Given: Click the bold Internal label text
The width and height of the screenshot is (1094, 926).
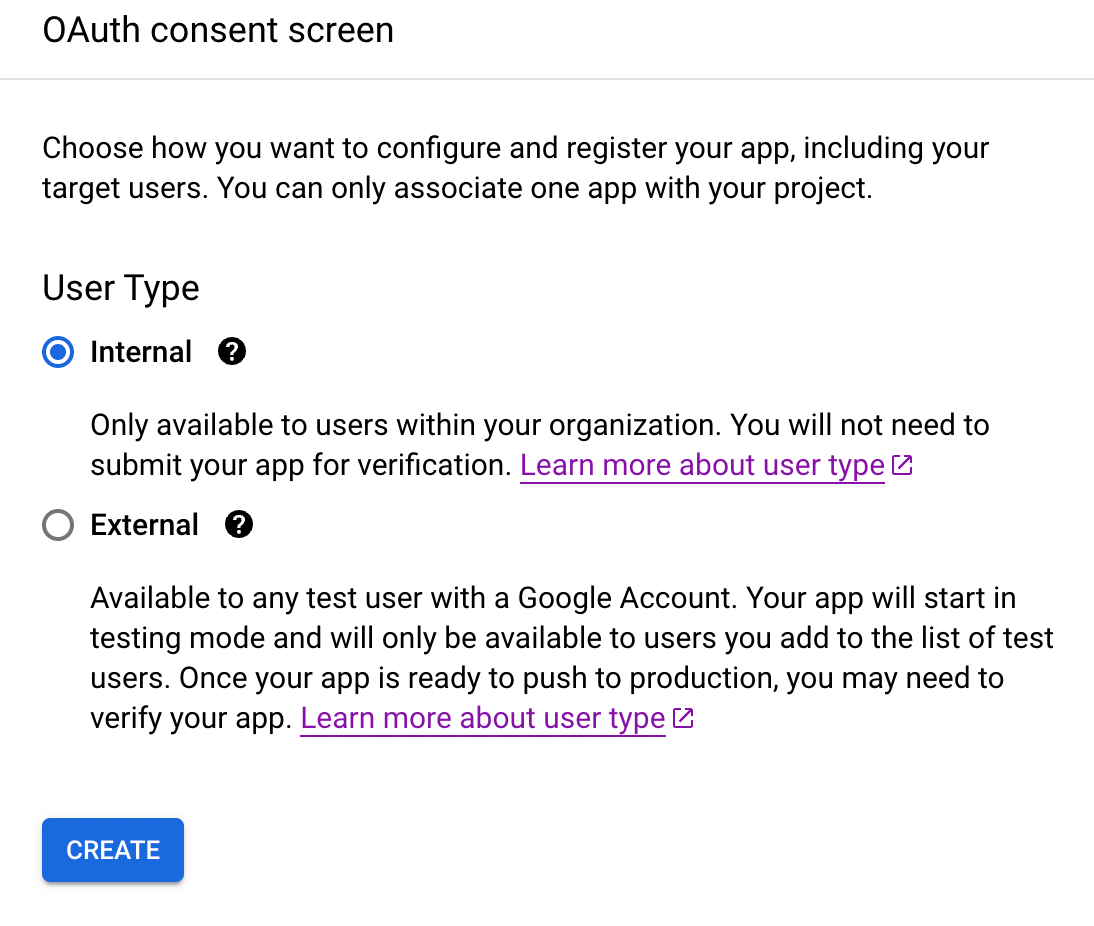Looking at the screenshot, I should (x=141, y=352).
